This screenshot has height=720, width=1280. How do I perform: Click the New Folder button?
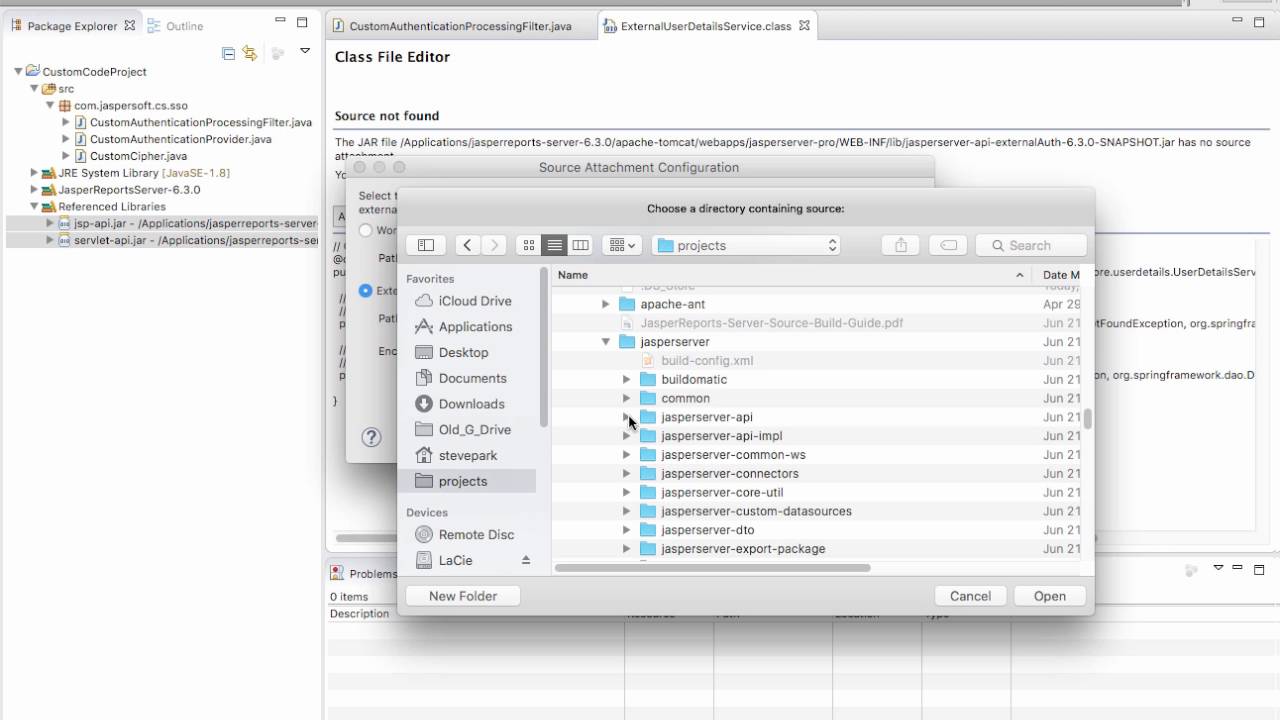[x=463, y=596]
